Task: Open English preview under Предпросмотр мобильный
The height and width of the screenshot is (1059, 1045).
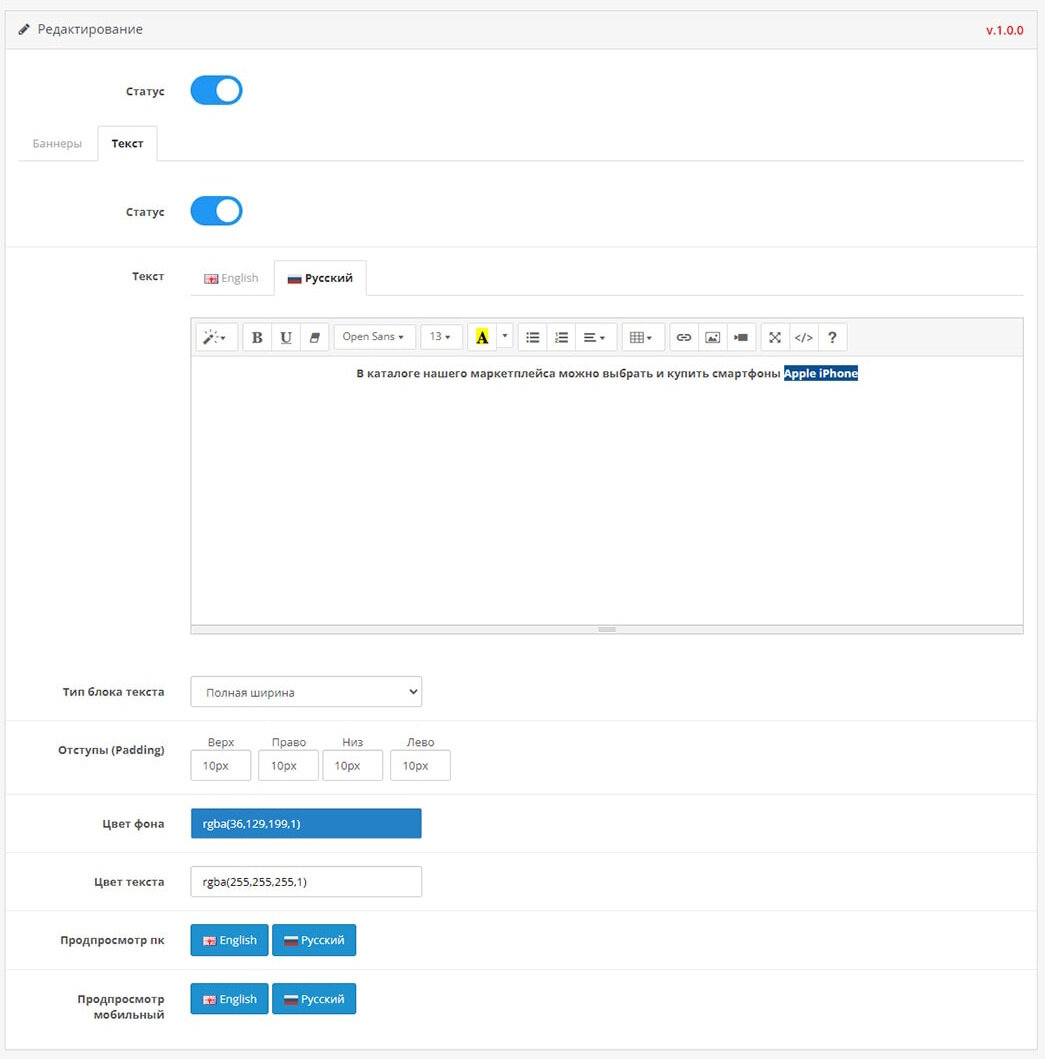Action: tap(229, 999)
